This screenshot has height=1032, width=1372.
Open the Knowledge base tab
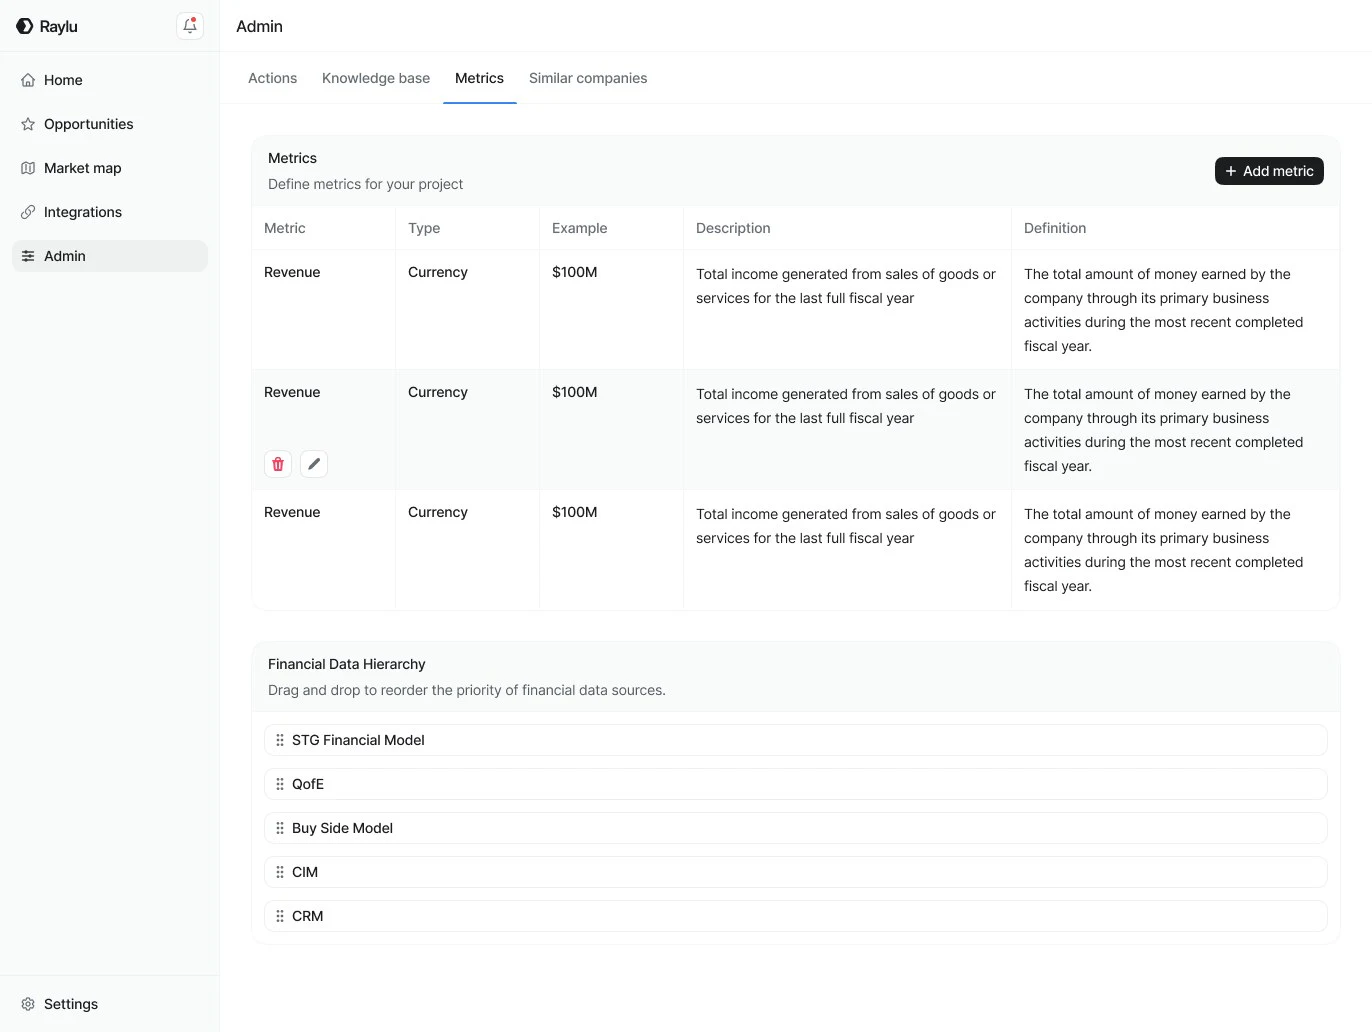376,78
